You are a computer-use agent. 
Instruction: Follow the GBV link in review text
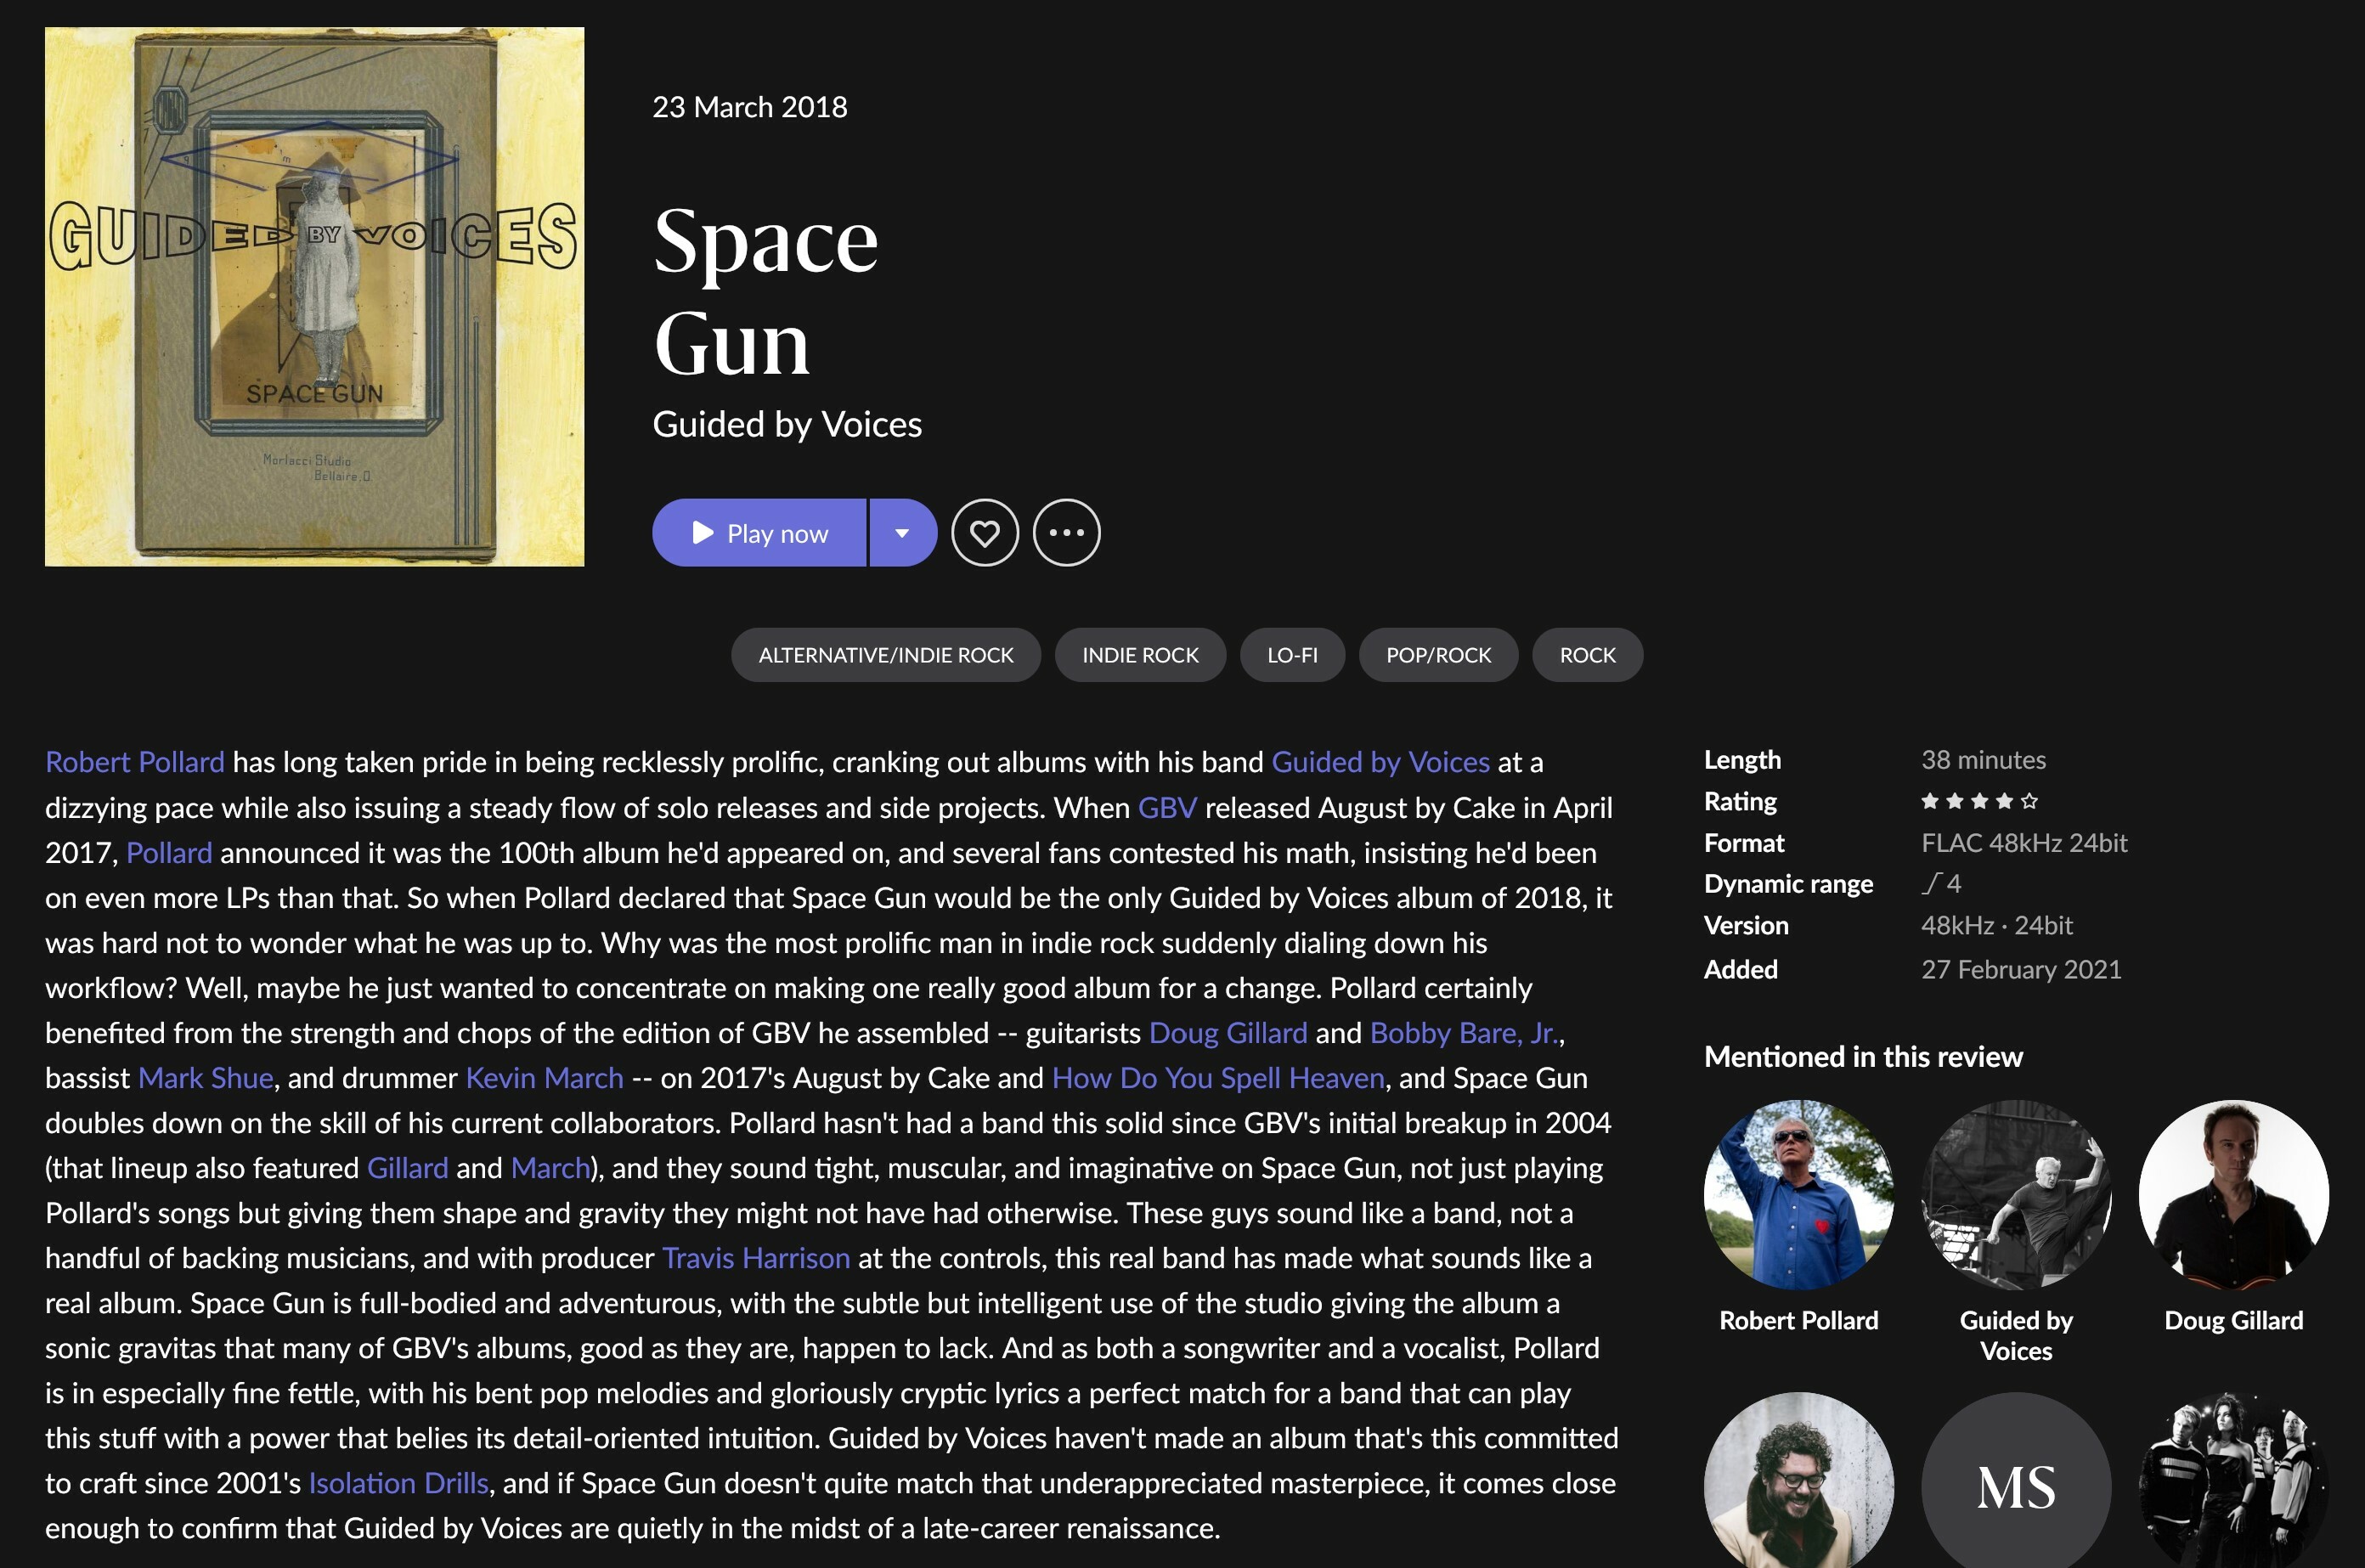(1167, 807)
